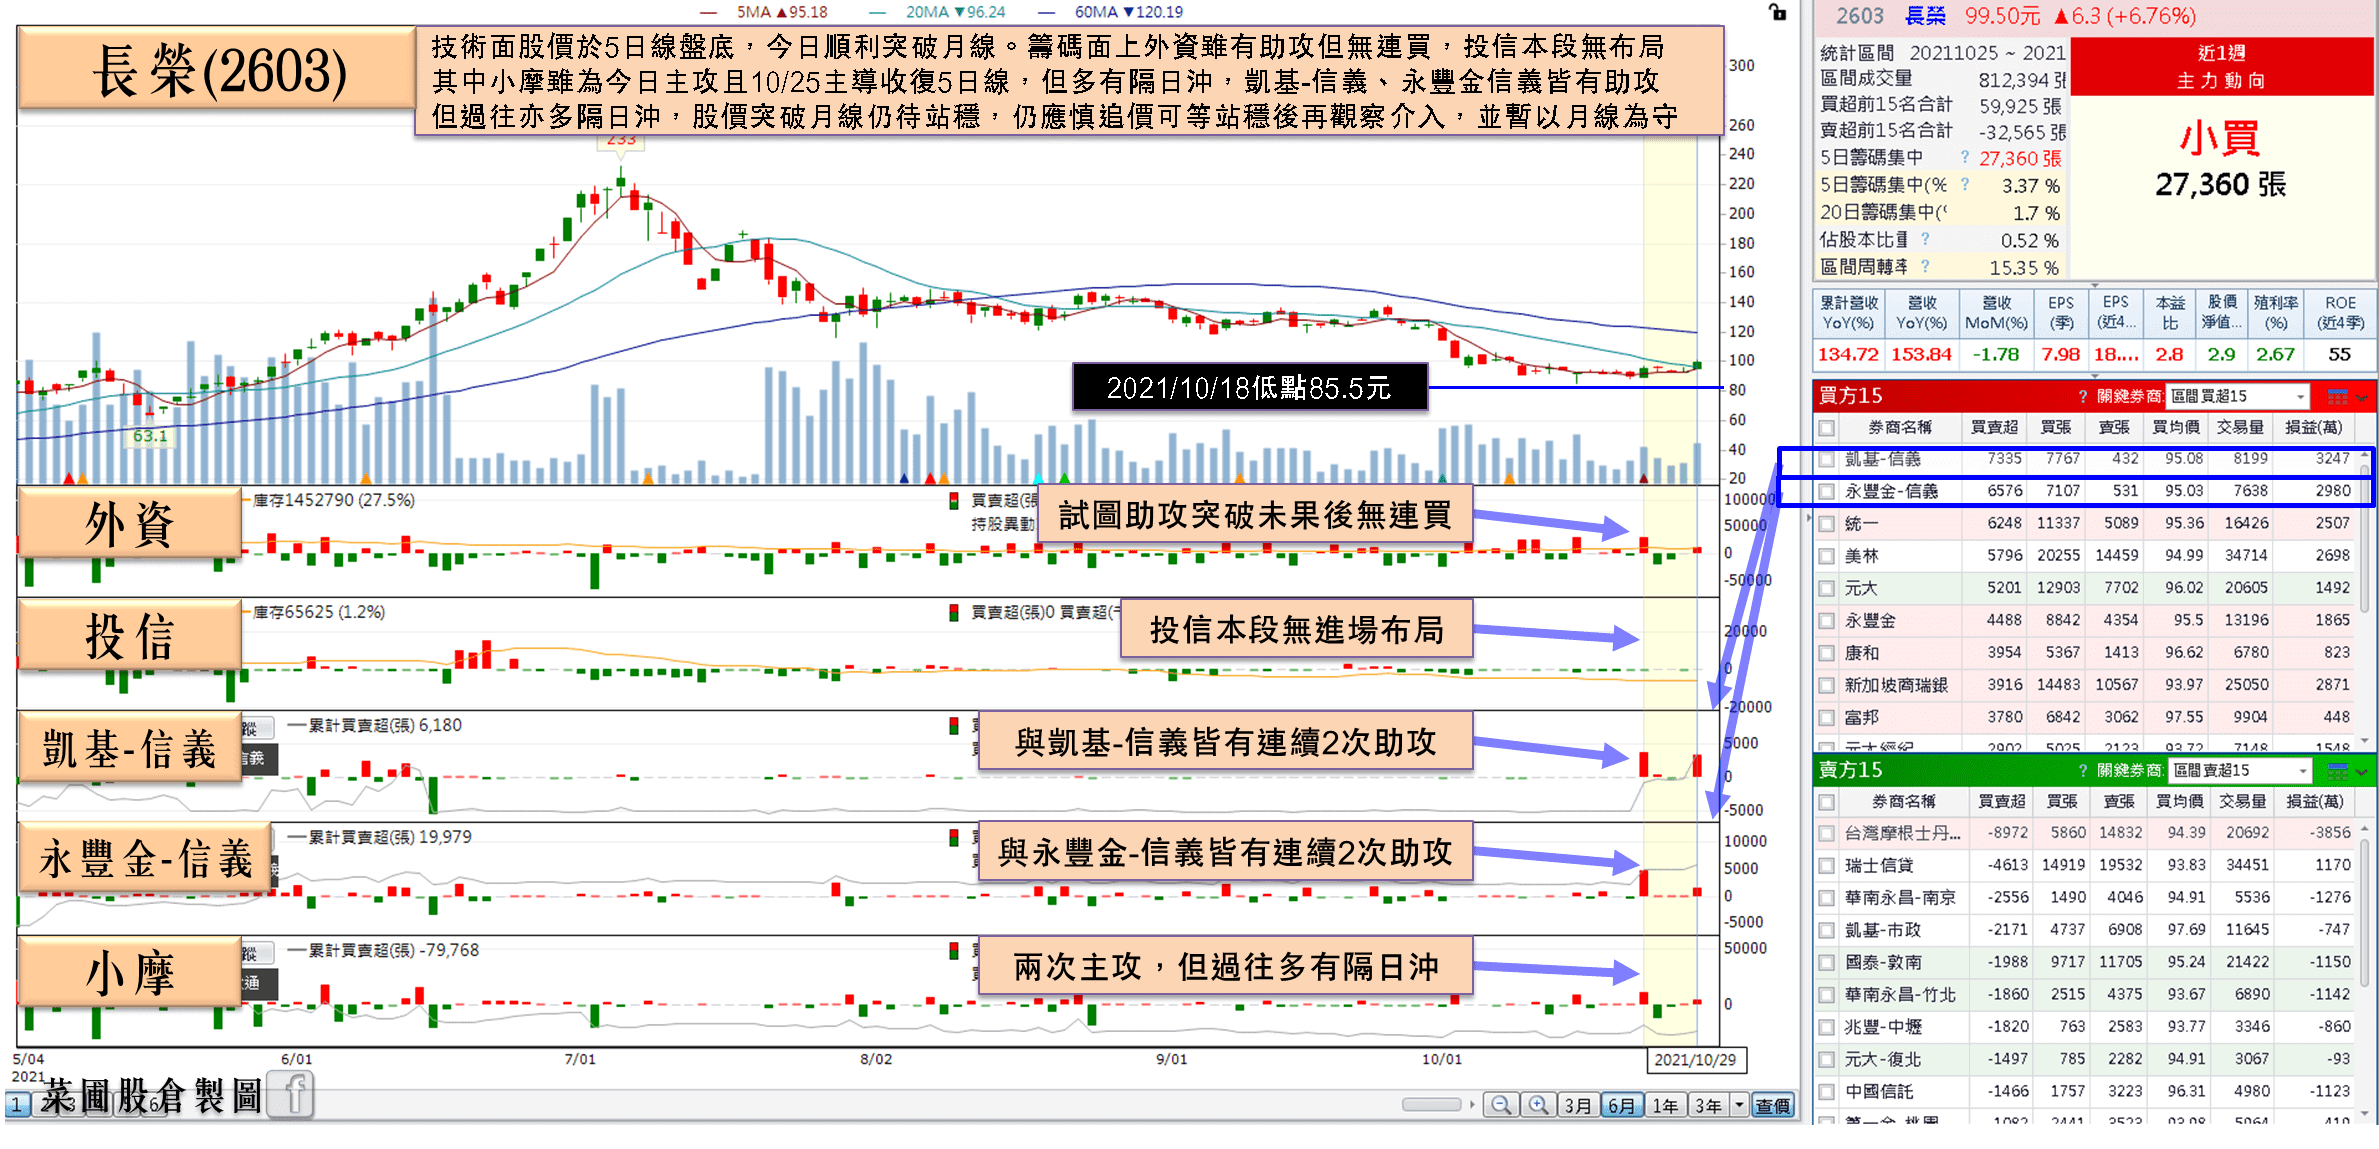
Task: Zoom out the chart with the minus magnifier
Action: 1500,1105
